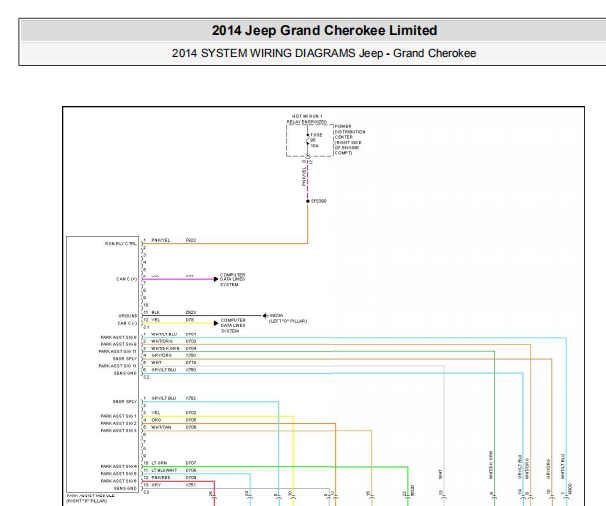The height and width of the screenshot is (506, 606).
Task: Click the 'PARK ASST SIG 1' pin label
Action: pyautogui.click(x=119, y=416)
